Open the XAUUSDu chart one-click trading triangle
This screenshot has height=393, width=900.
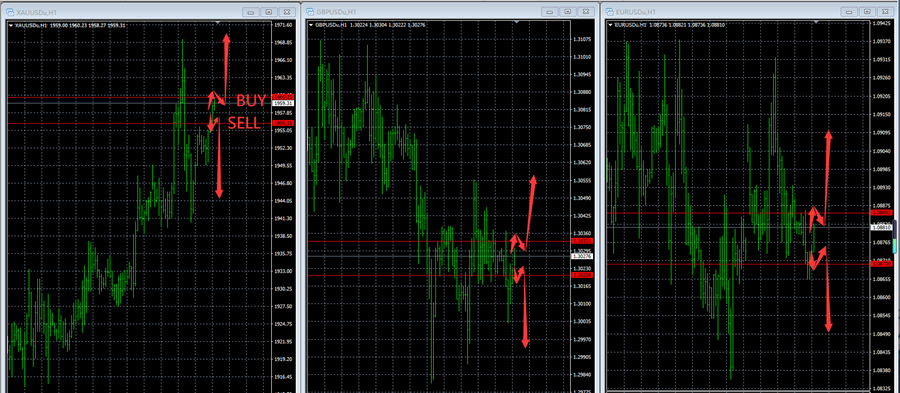(x=11, y=25)
